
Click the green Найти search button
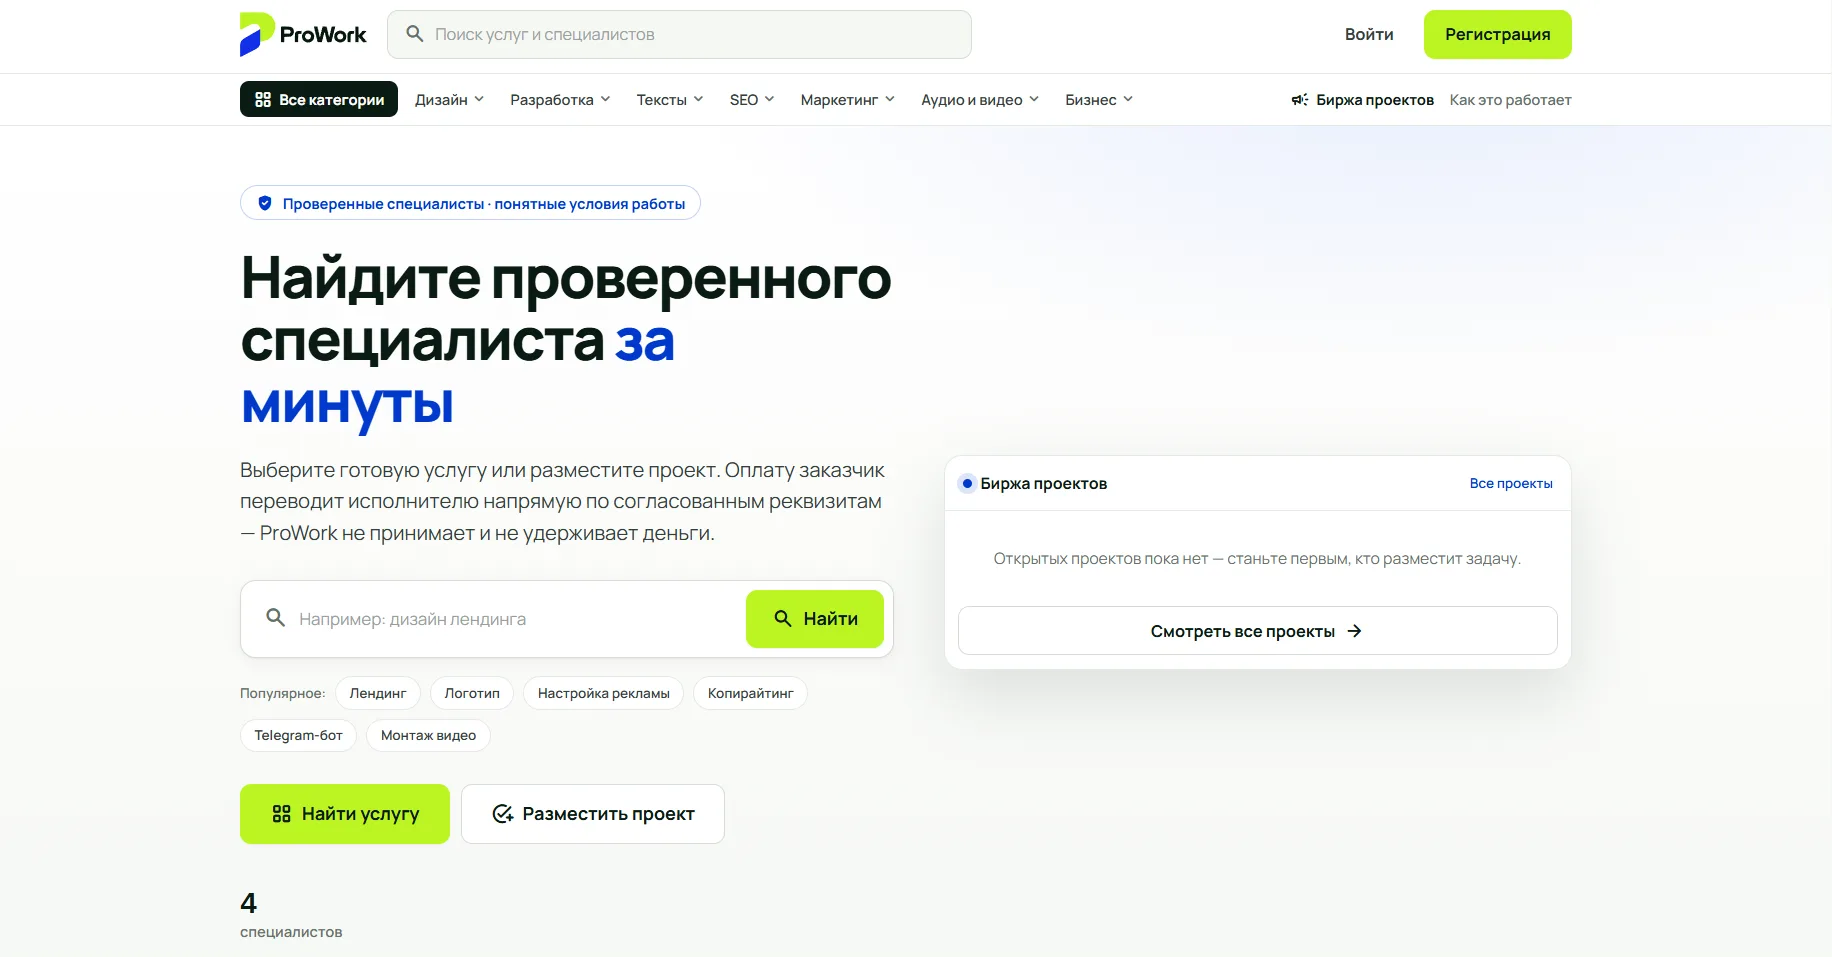815,619
